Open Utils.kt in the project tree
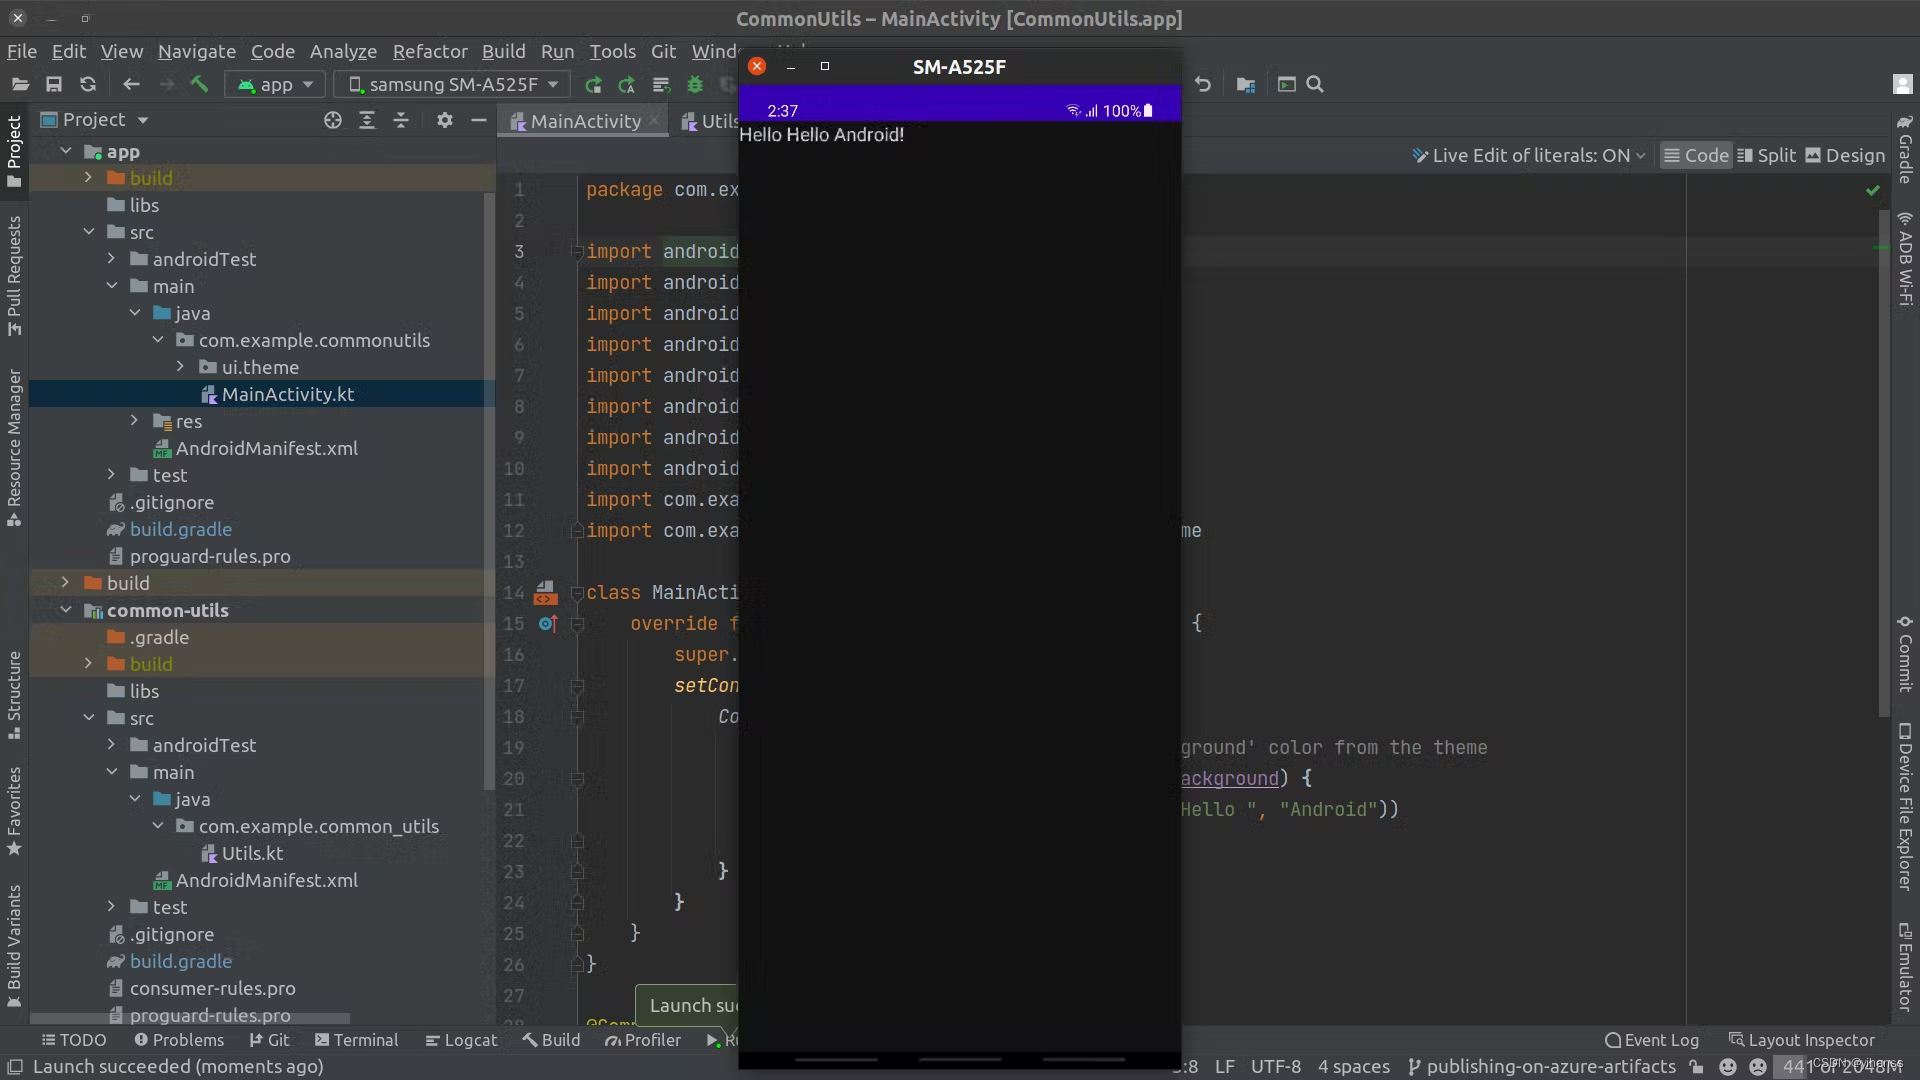Viewport: 1920px width, 1080px height. [x=252, y=853]
